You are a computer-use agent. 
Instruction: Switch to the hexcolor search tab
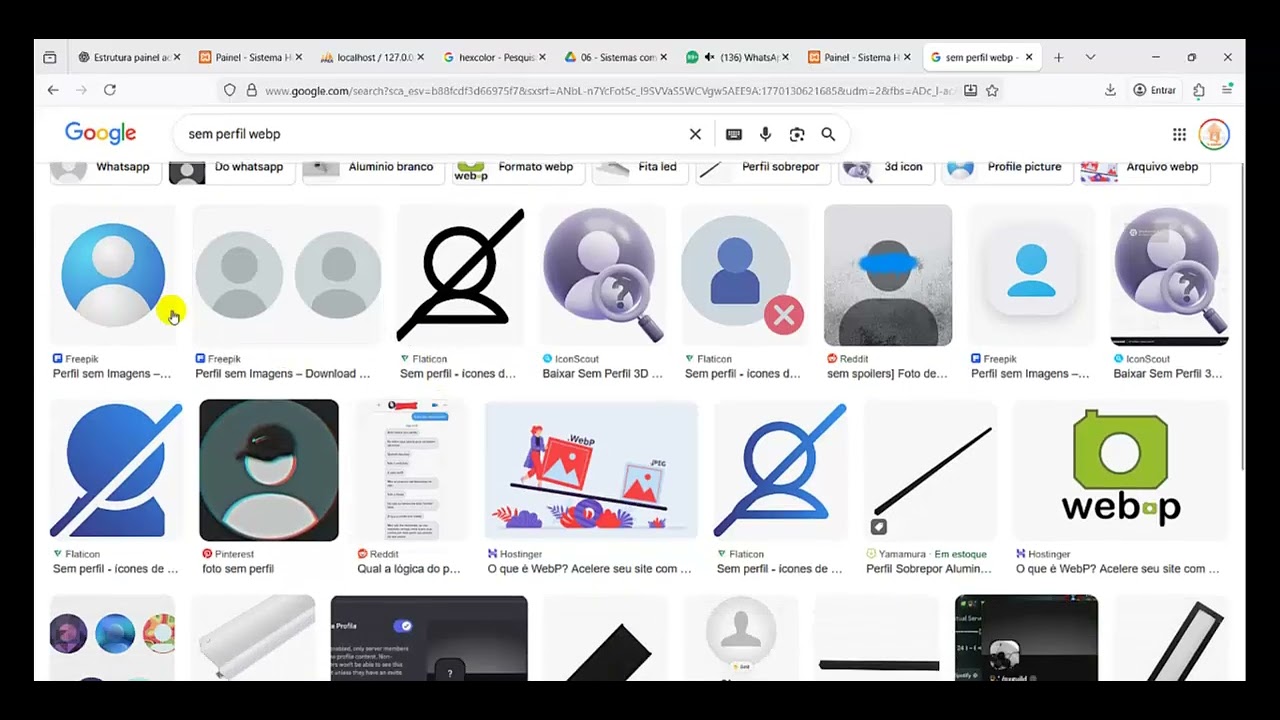pos(494,57)
